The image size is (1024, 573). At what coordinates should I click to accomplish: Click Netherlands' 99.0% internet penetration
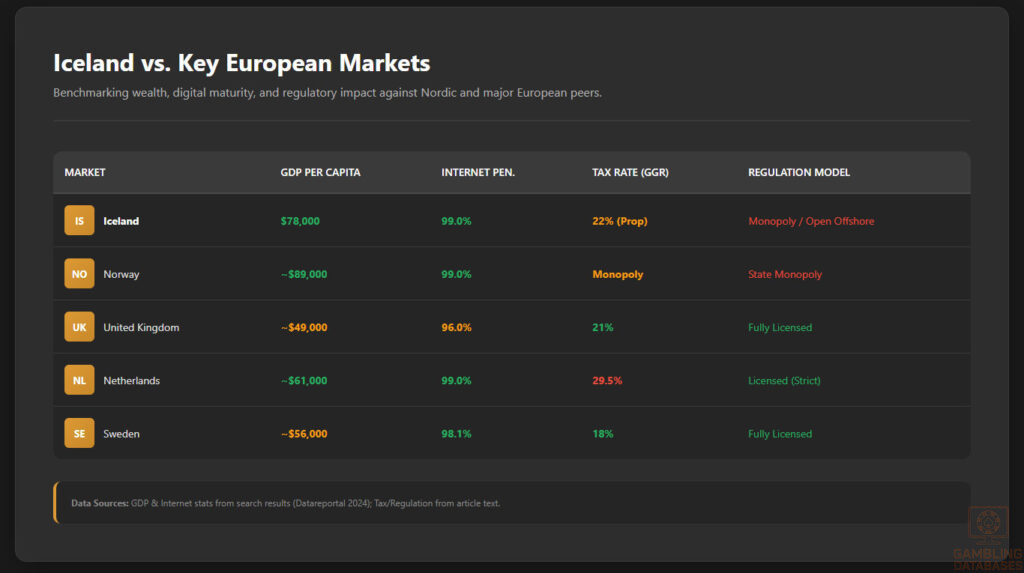[456, 380]
